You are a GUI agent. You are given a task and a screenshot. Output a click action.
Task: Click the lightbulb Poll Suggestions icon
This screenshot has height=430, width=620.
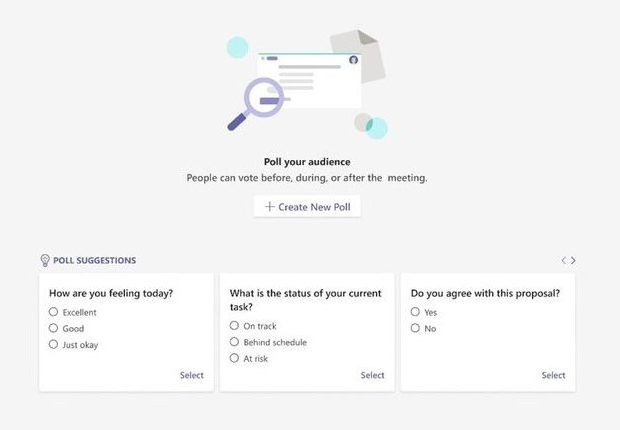45,261
